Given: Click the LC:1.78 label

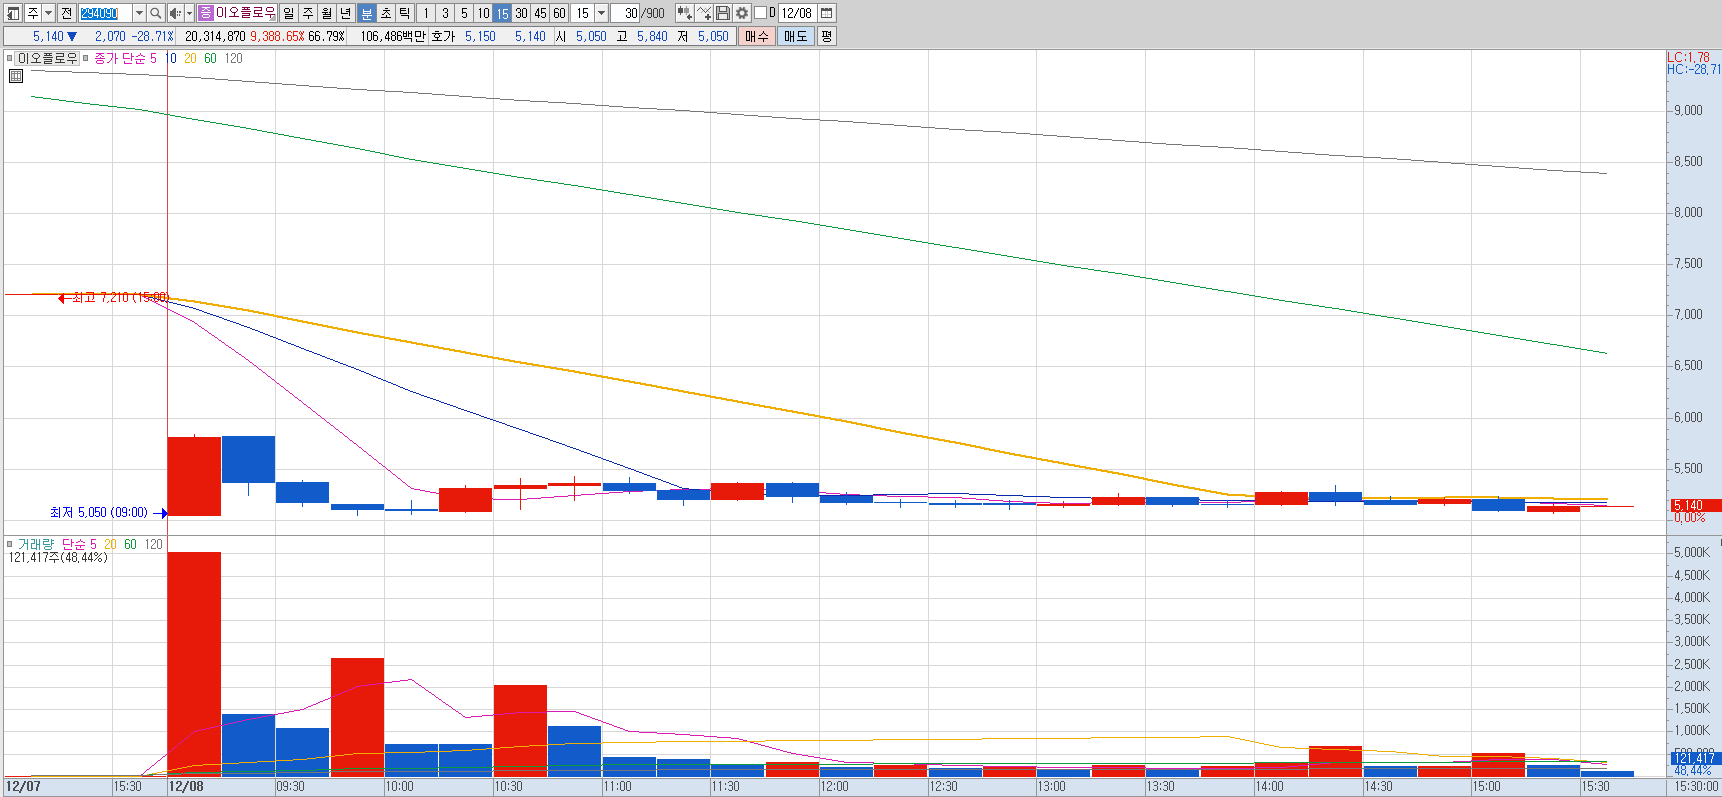Looking at the screenshot, I should point(1688,57).
